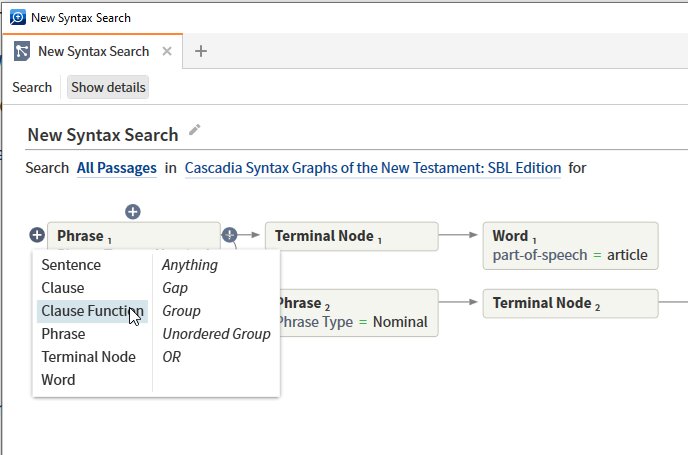Select Anything in the node menu

point(190,265)
